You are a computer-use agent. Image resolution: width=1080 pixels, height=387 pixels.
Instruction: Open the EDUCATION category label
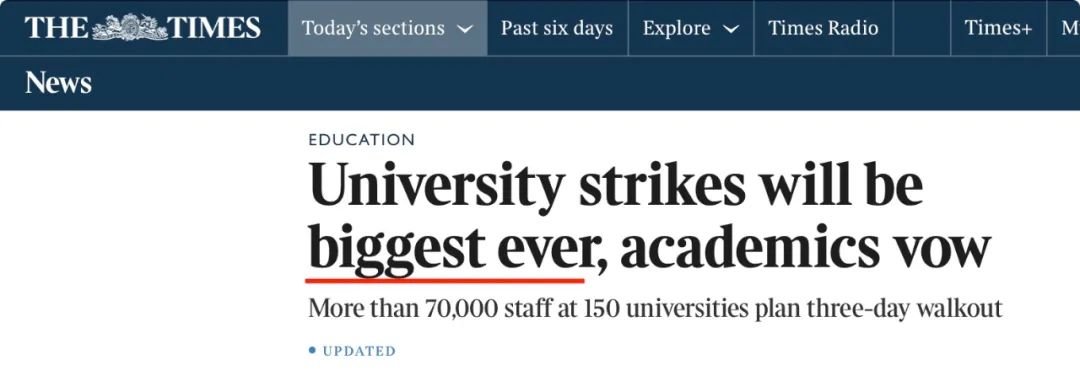pyautogui.click(x=362, y=140)
